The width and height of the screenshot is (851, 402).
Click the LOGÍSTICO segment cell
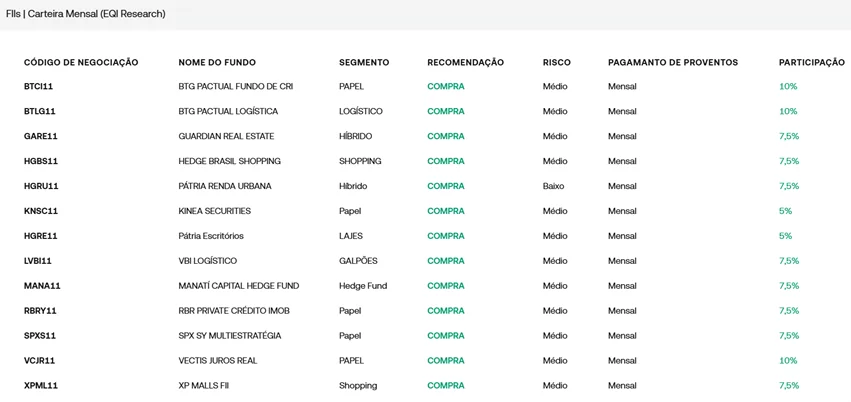[361, 111]
